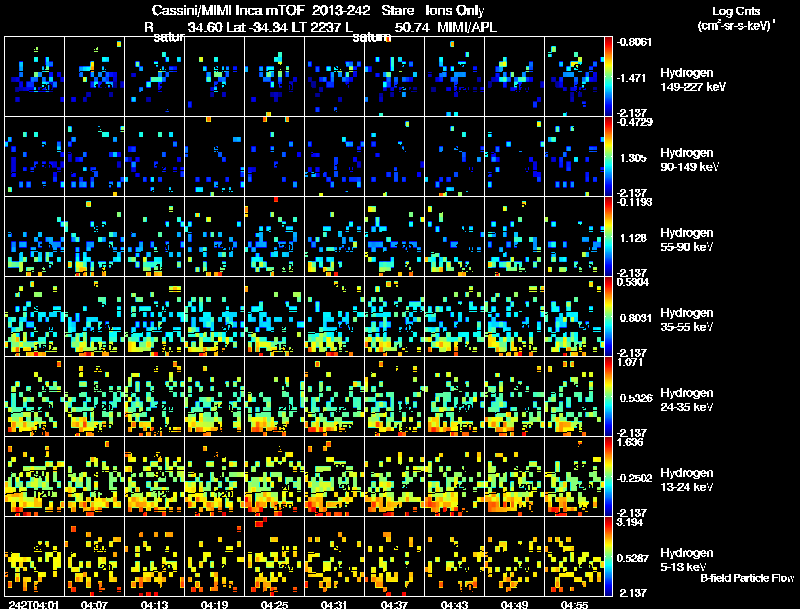Click the '04:13' time axis label
The width and height of the screenshot is (800, 609).
click(154, 604)
